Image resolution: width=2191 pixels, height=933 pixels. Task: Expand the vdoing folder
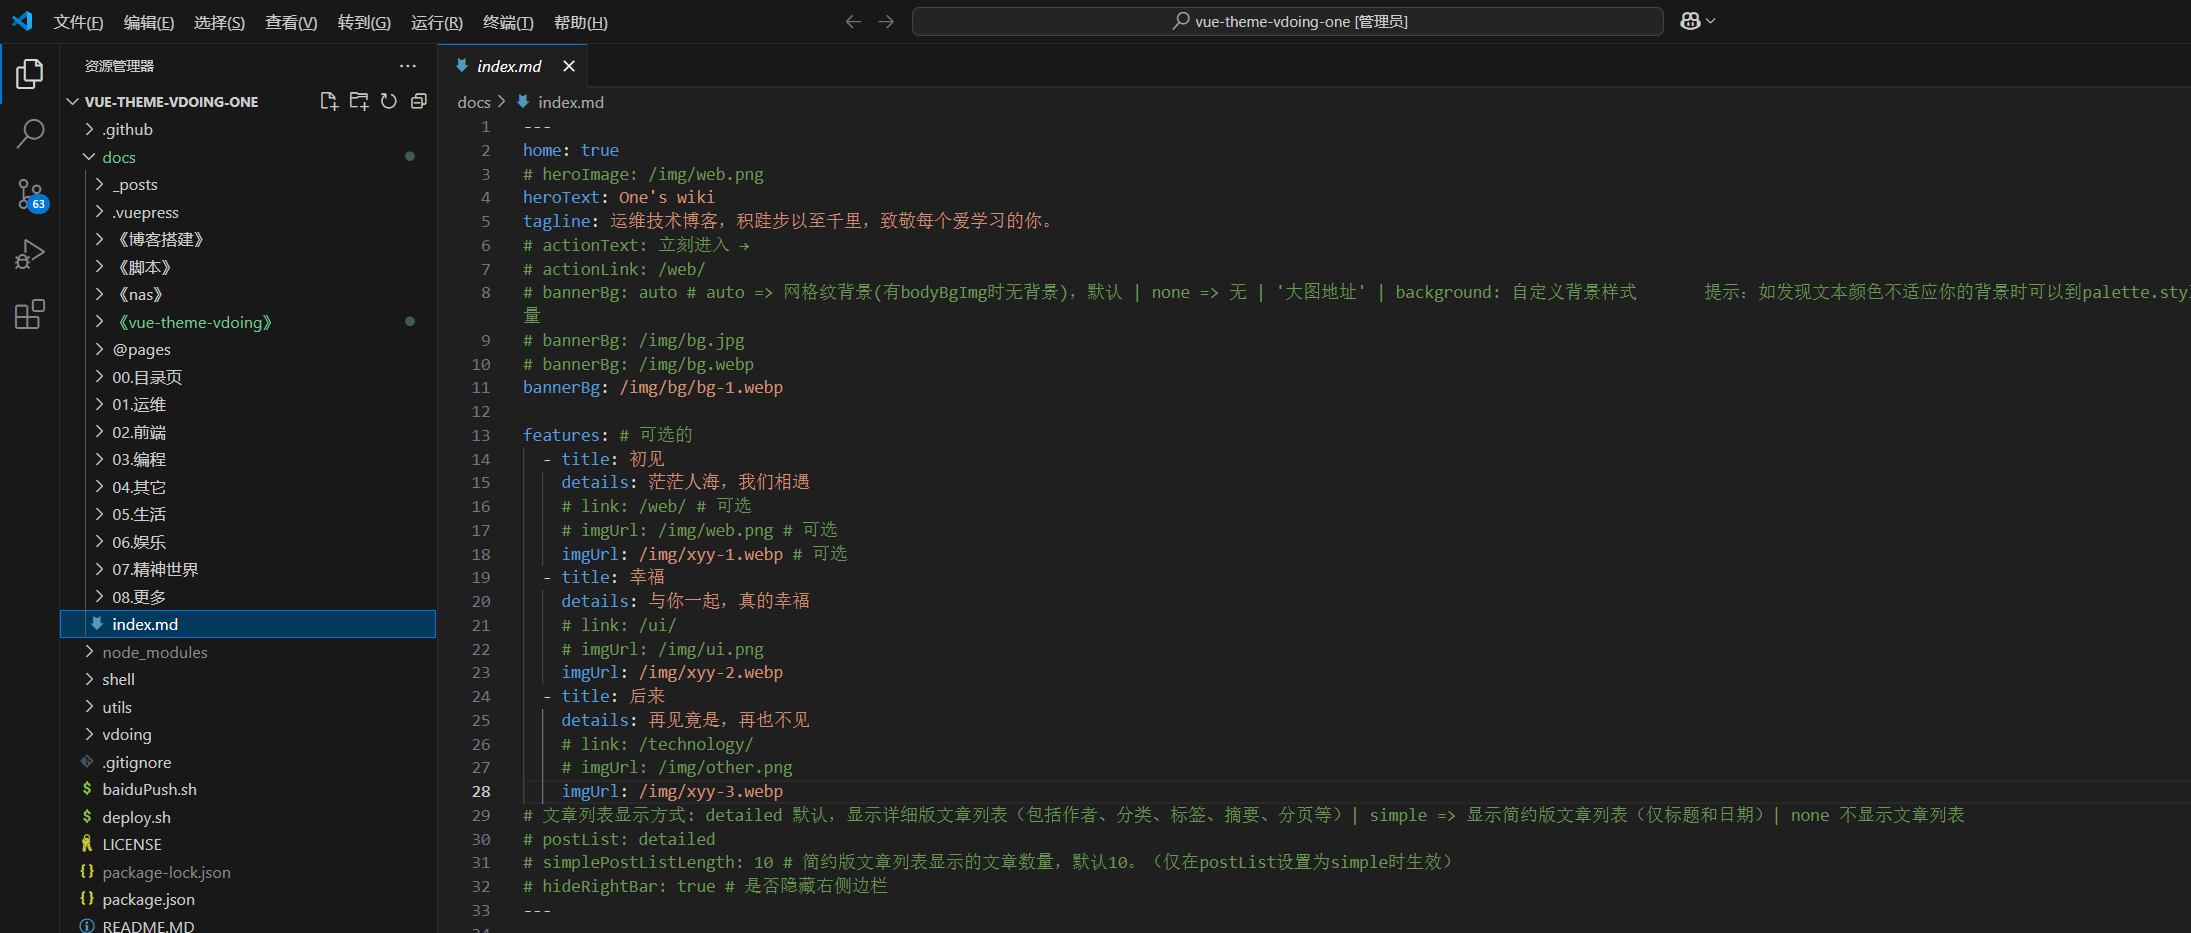[248, 735]
